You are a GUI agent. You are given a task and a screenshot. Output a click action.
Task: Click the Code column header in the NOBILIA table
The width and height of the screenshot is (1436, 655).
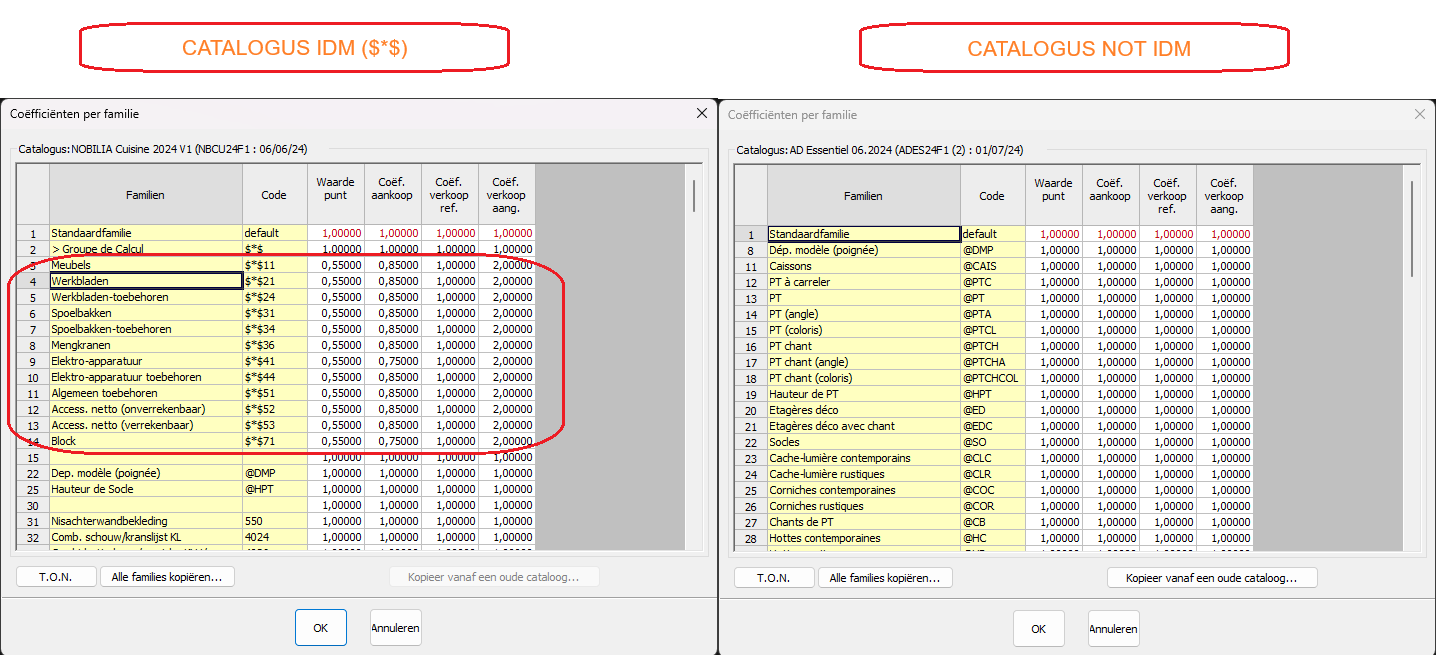pos(274,195)
